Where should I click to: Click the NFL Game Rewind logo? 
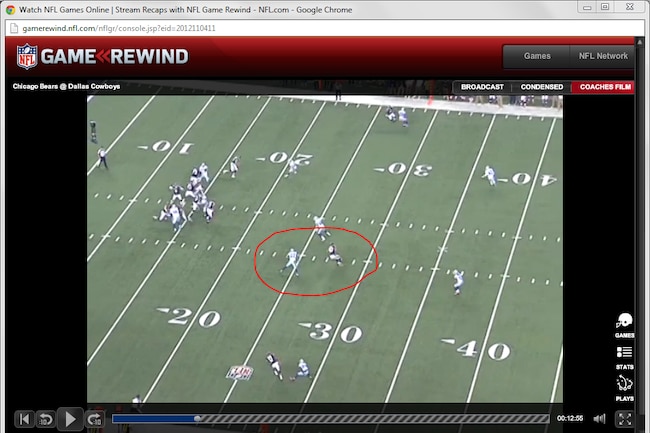(102, 56)
